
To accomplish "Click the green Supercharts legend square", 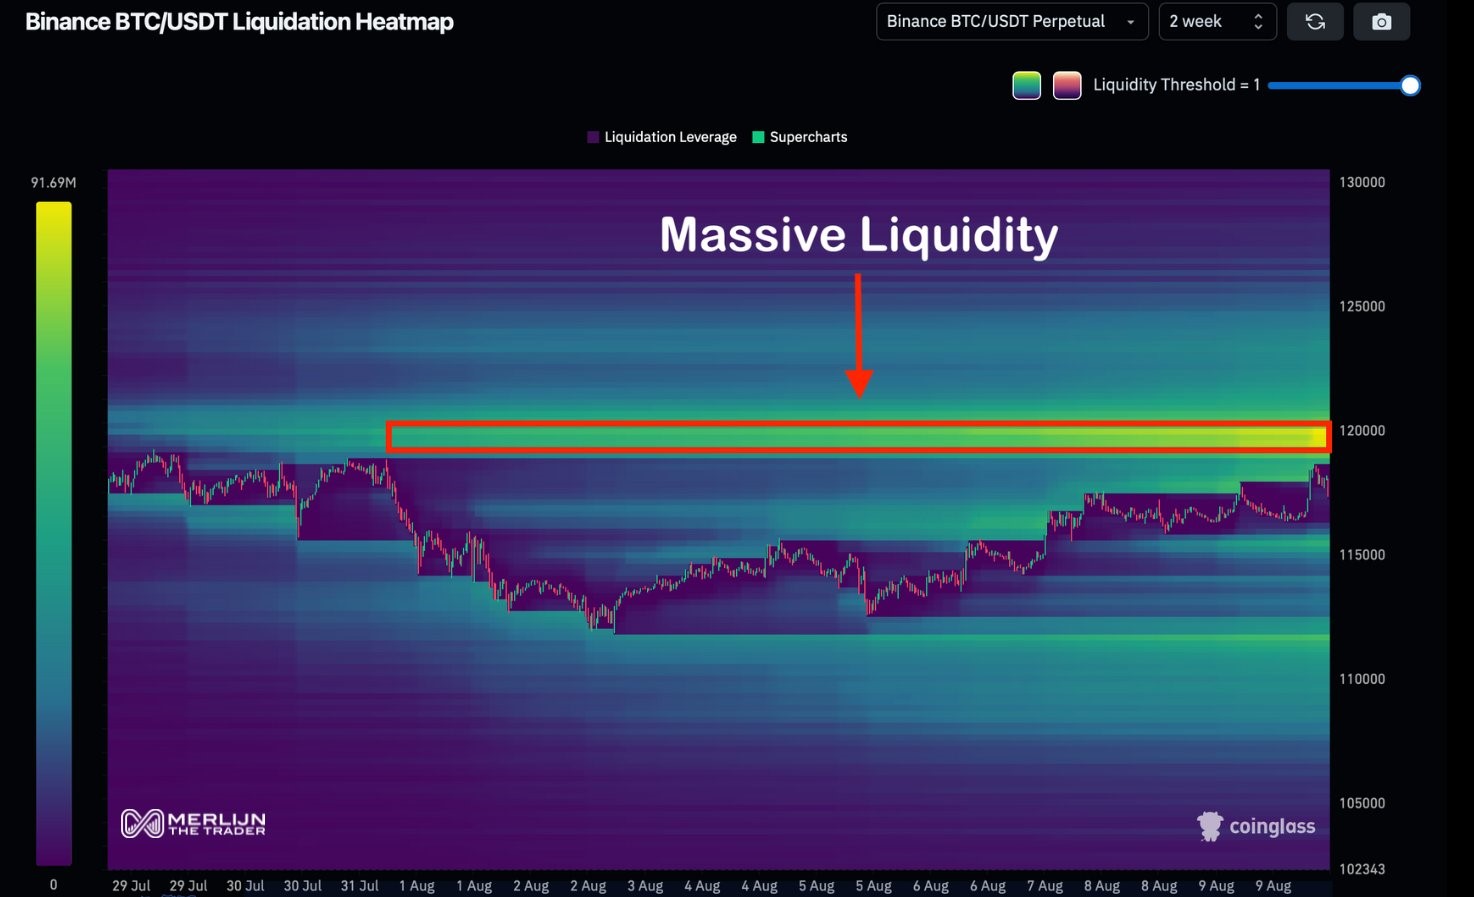I will [x=756, y=136].
